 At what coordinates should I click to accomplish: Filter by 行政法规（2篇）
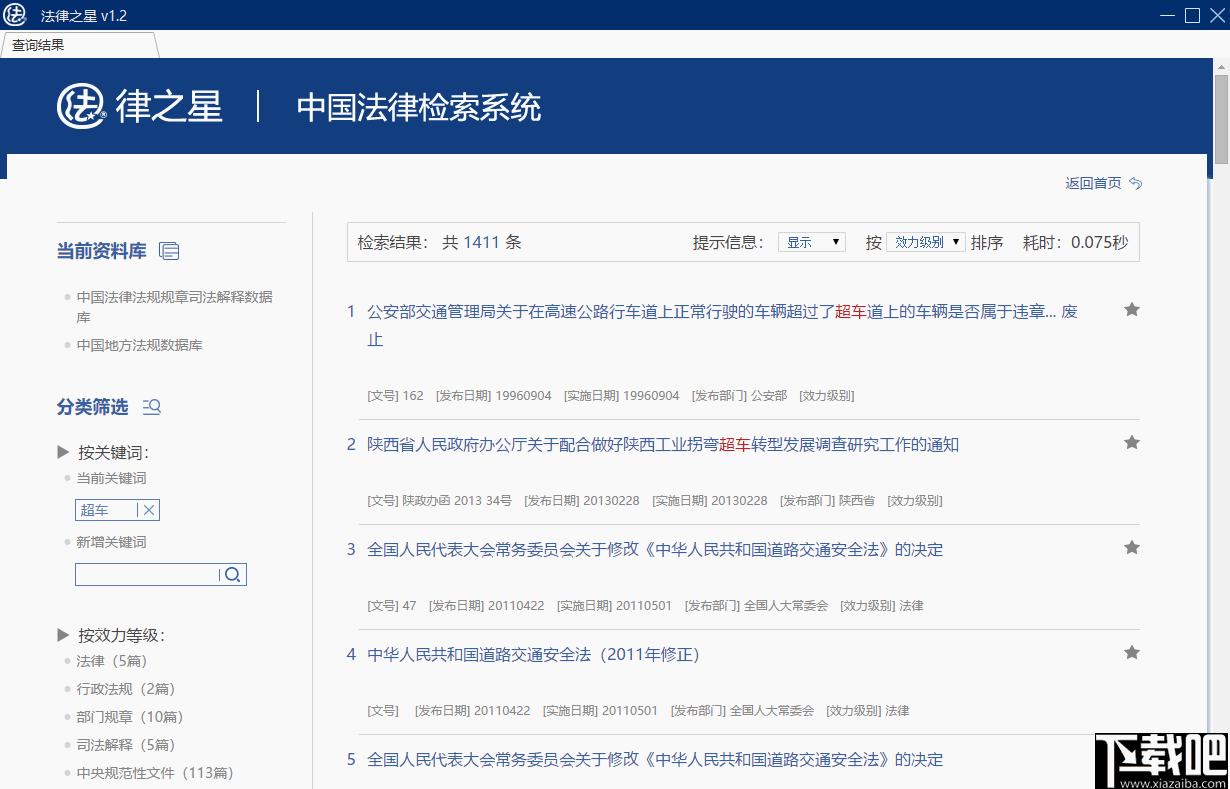pos(126,689)
